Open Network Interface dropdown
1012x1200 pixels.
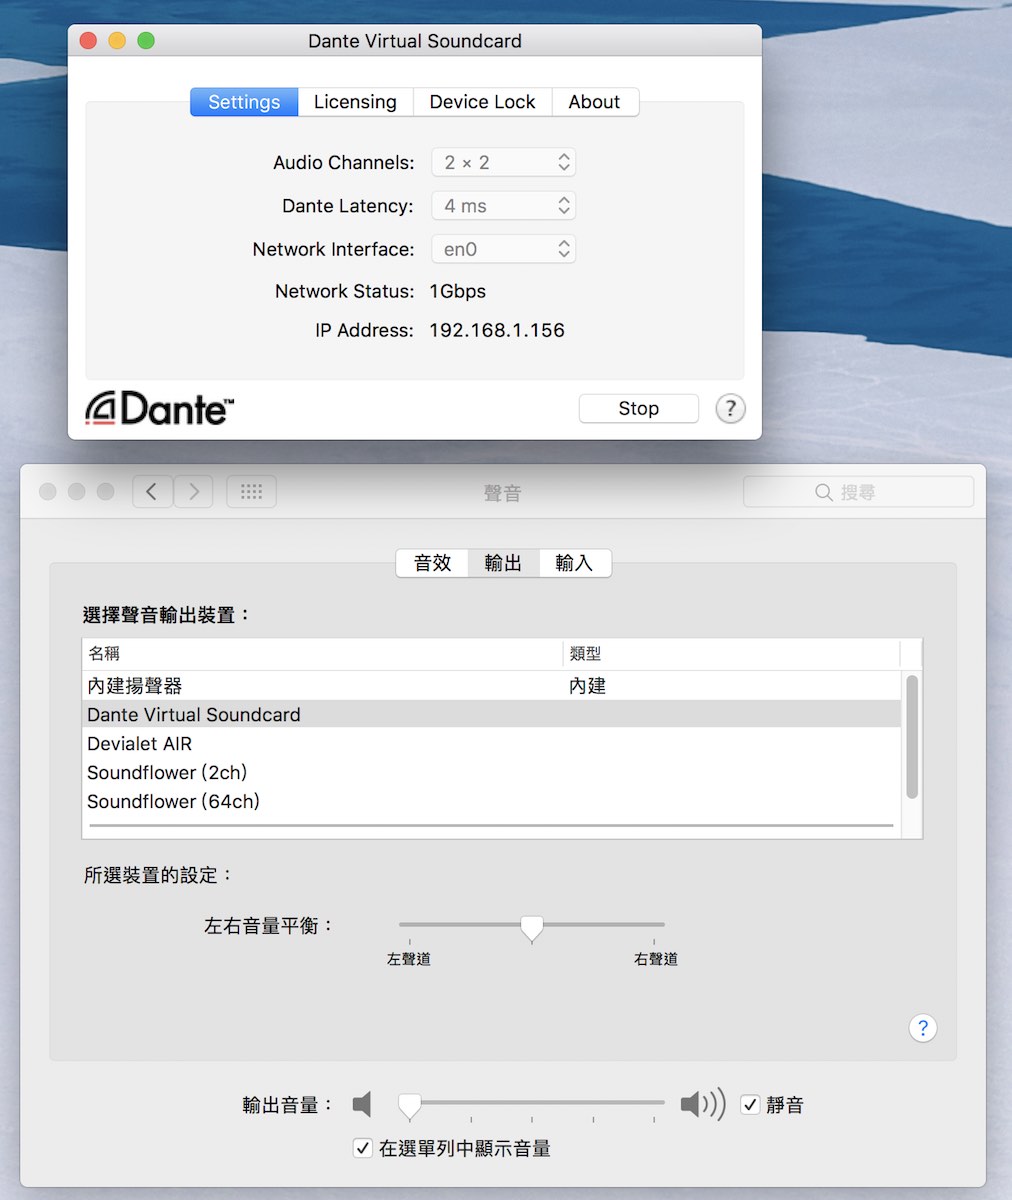[x=503, y=249]
